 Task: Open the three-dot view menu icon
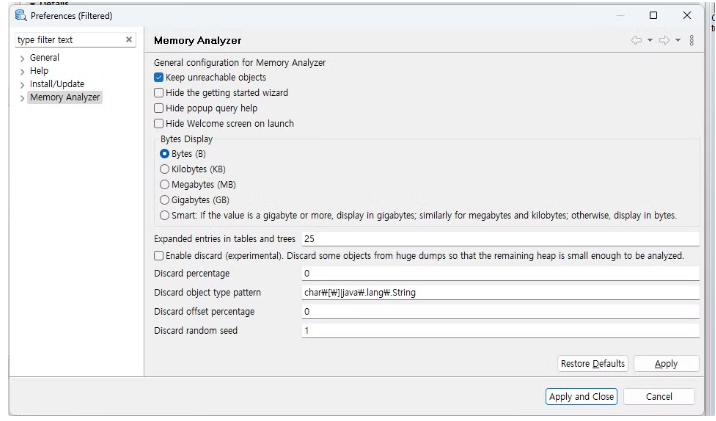pyautogui.click(x=692, y=40)
